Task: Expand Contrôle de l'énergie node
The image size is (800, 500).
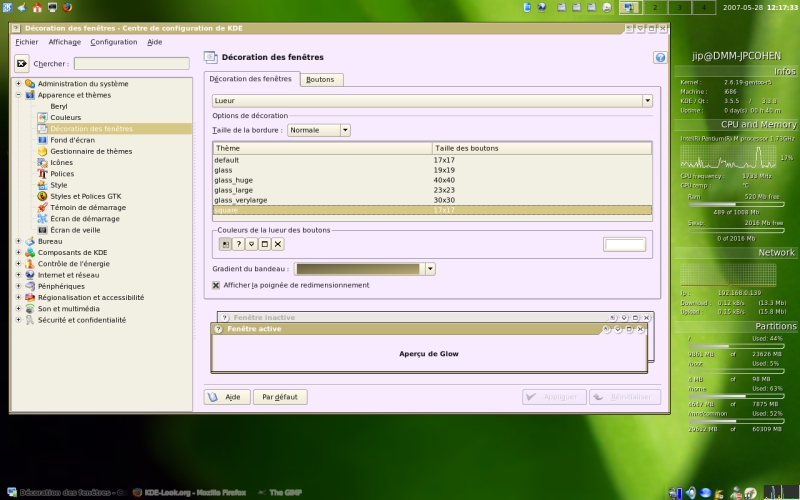Action: [18, 263]
